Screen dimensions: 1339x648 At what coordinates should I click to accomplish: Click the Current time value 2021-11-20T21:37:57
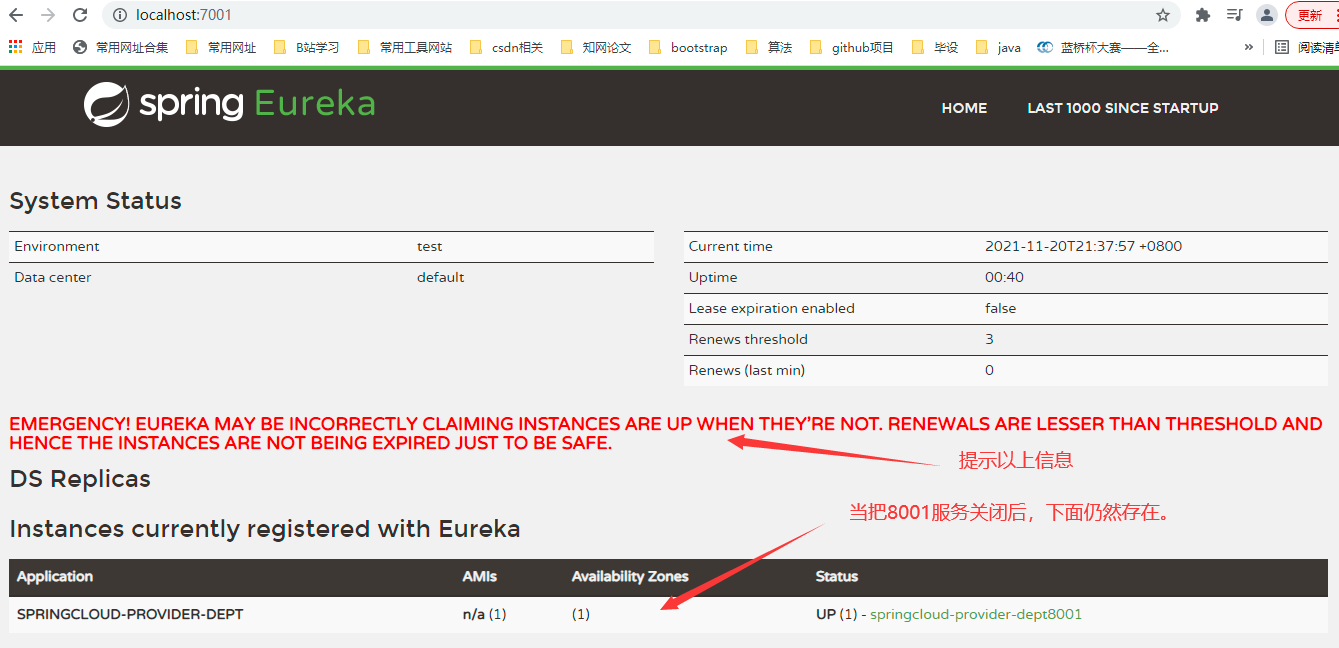1083,246
